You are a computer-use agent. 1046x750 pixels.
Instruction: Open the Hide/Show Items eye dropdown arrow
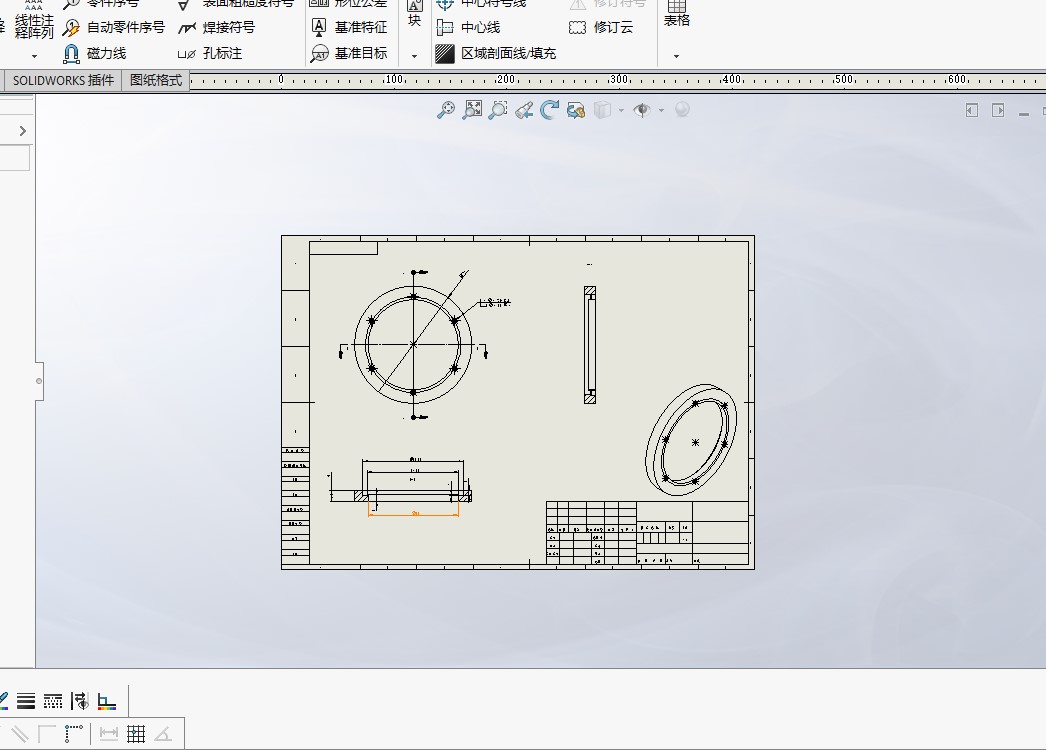click(x=661, y=110)
